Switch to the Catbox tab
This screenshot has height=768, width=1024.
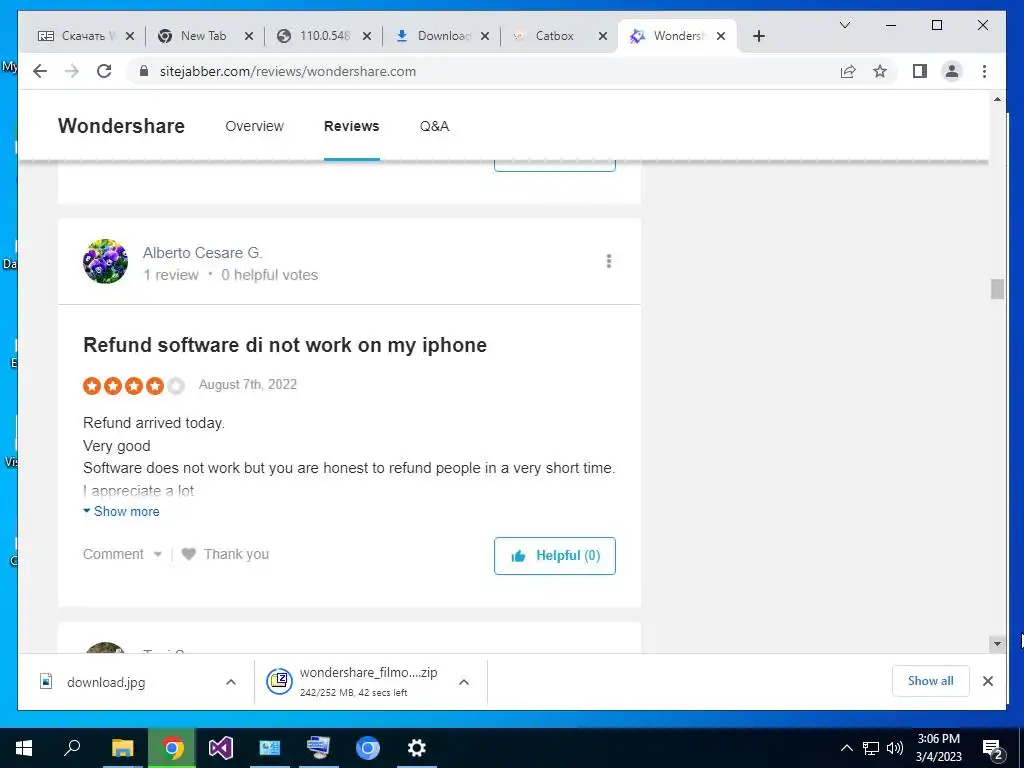[x=554, y=36]
